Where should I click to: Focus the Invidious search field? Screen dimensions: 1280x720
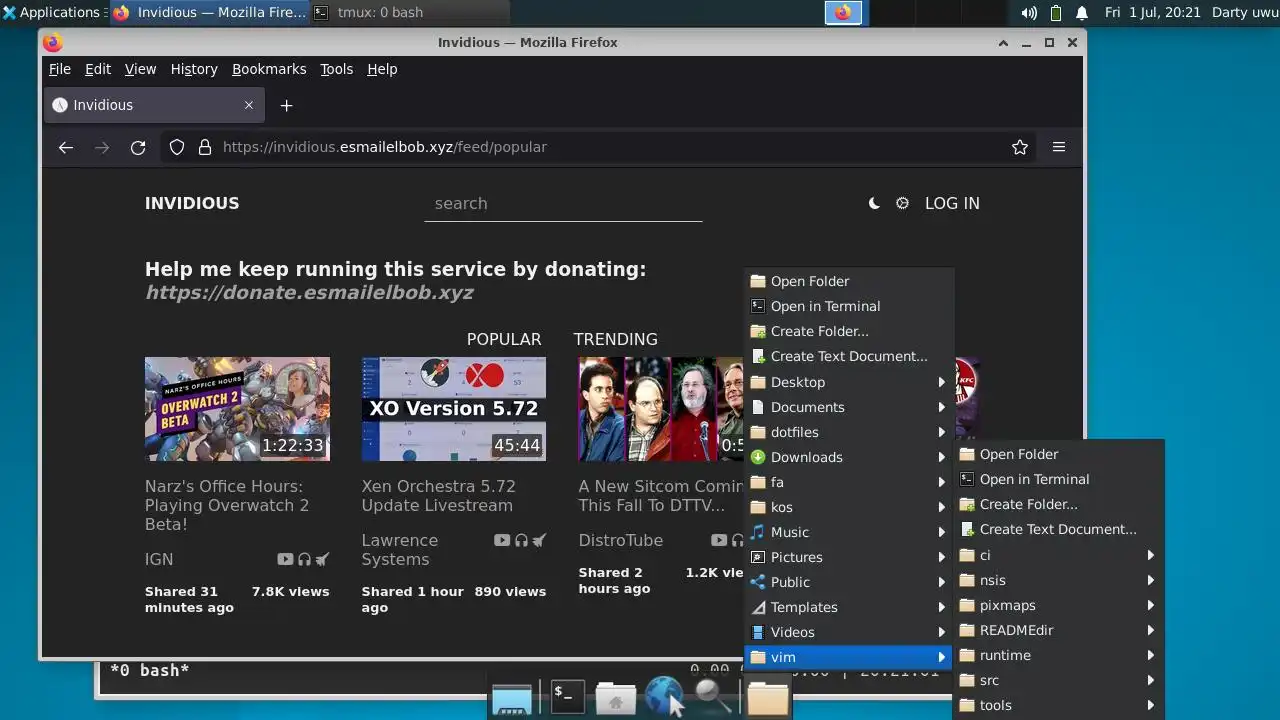point(563,203)
